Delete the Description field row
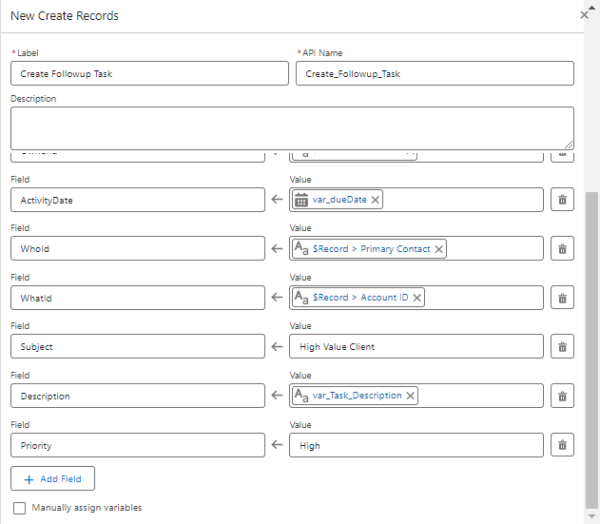 562,396
